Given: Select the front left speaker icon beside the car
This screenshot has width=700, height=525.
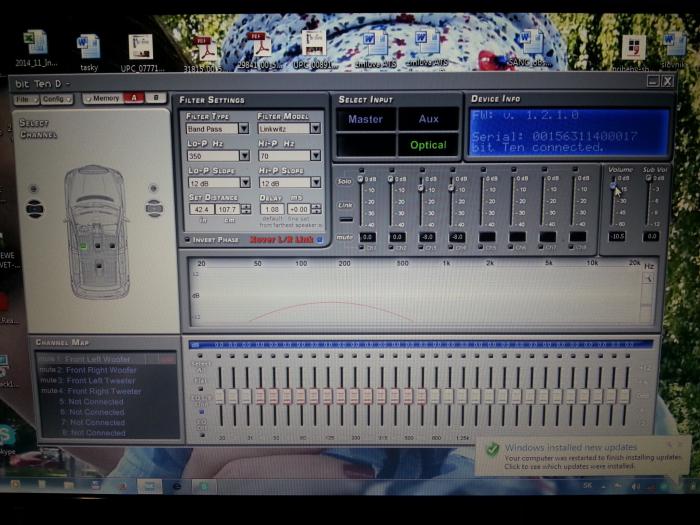Looking at the screenshot, I should click(x=34, y=208).
